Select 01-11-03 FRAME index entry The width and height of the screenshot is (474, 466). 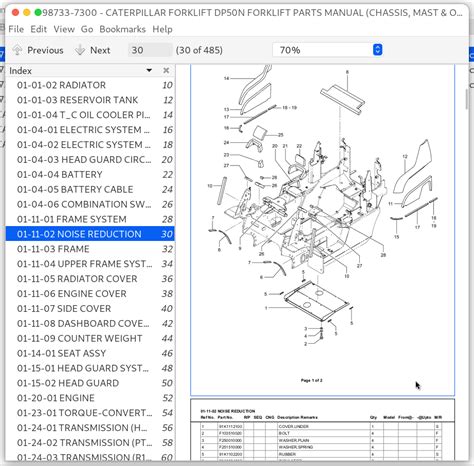pyautogui.click(x=90, y=249)
